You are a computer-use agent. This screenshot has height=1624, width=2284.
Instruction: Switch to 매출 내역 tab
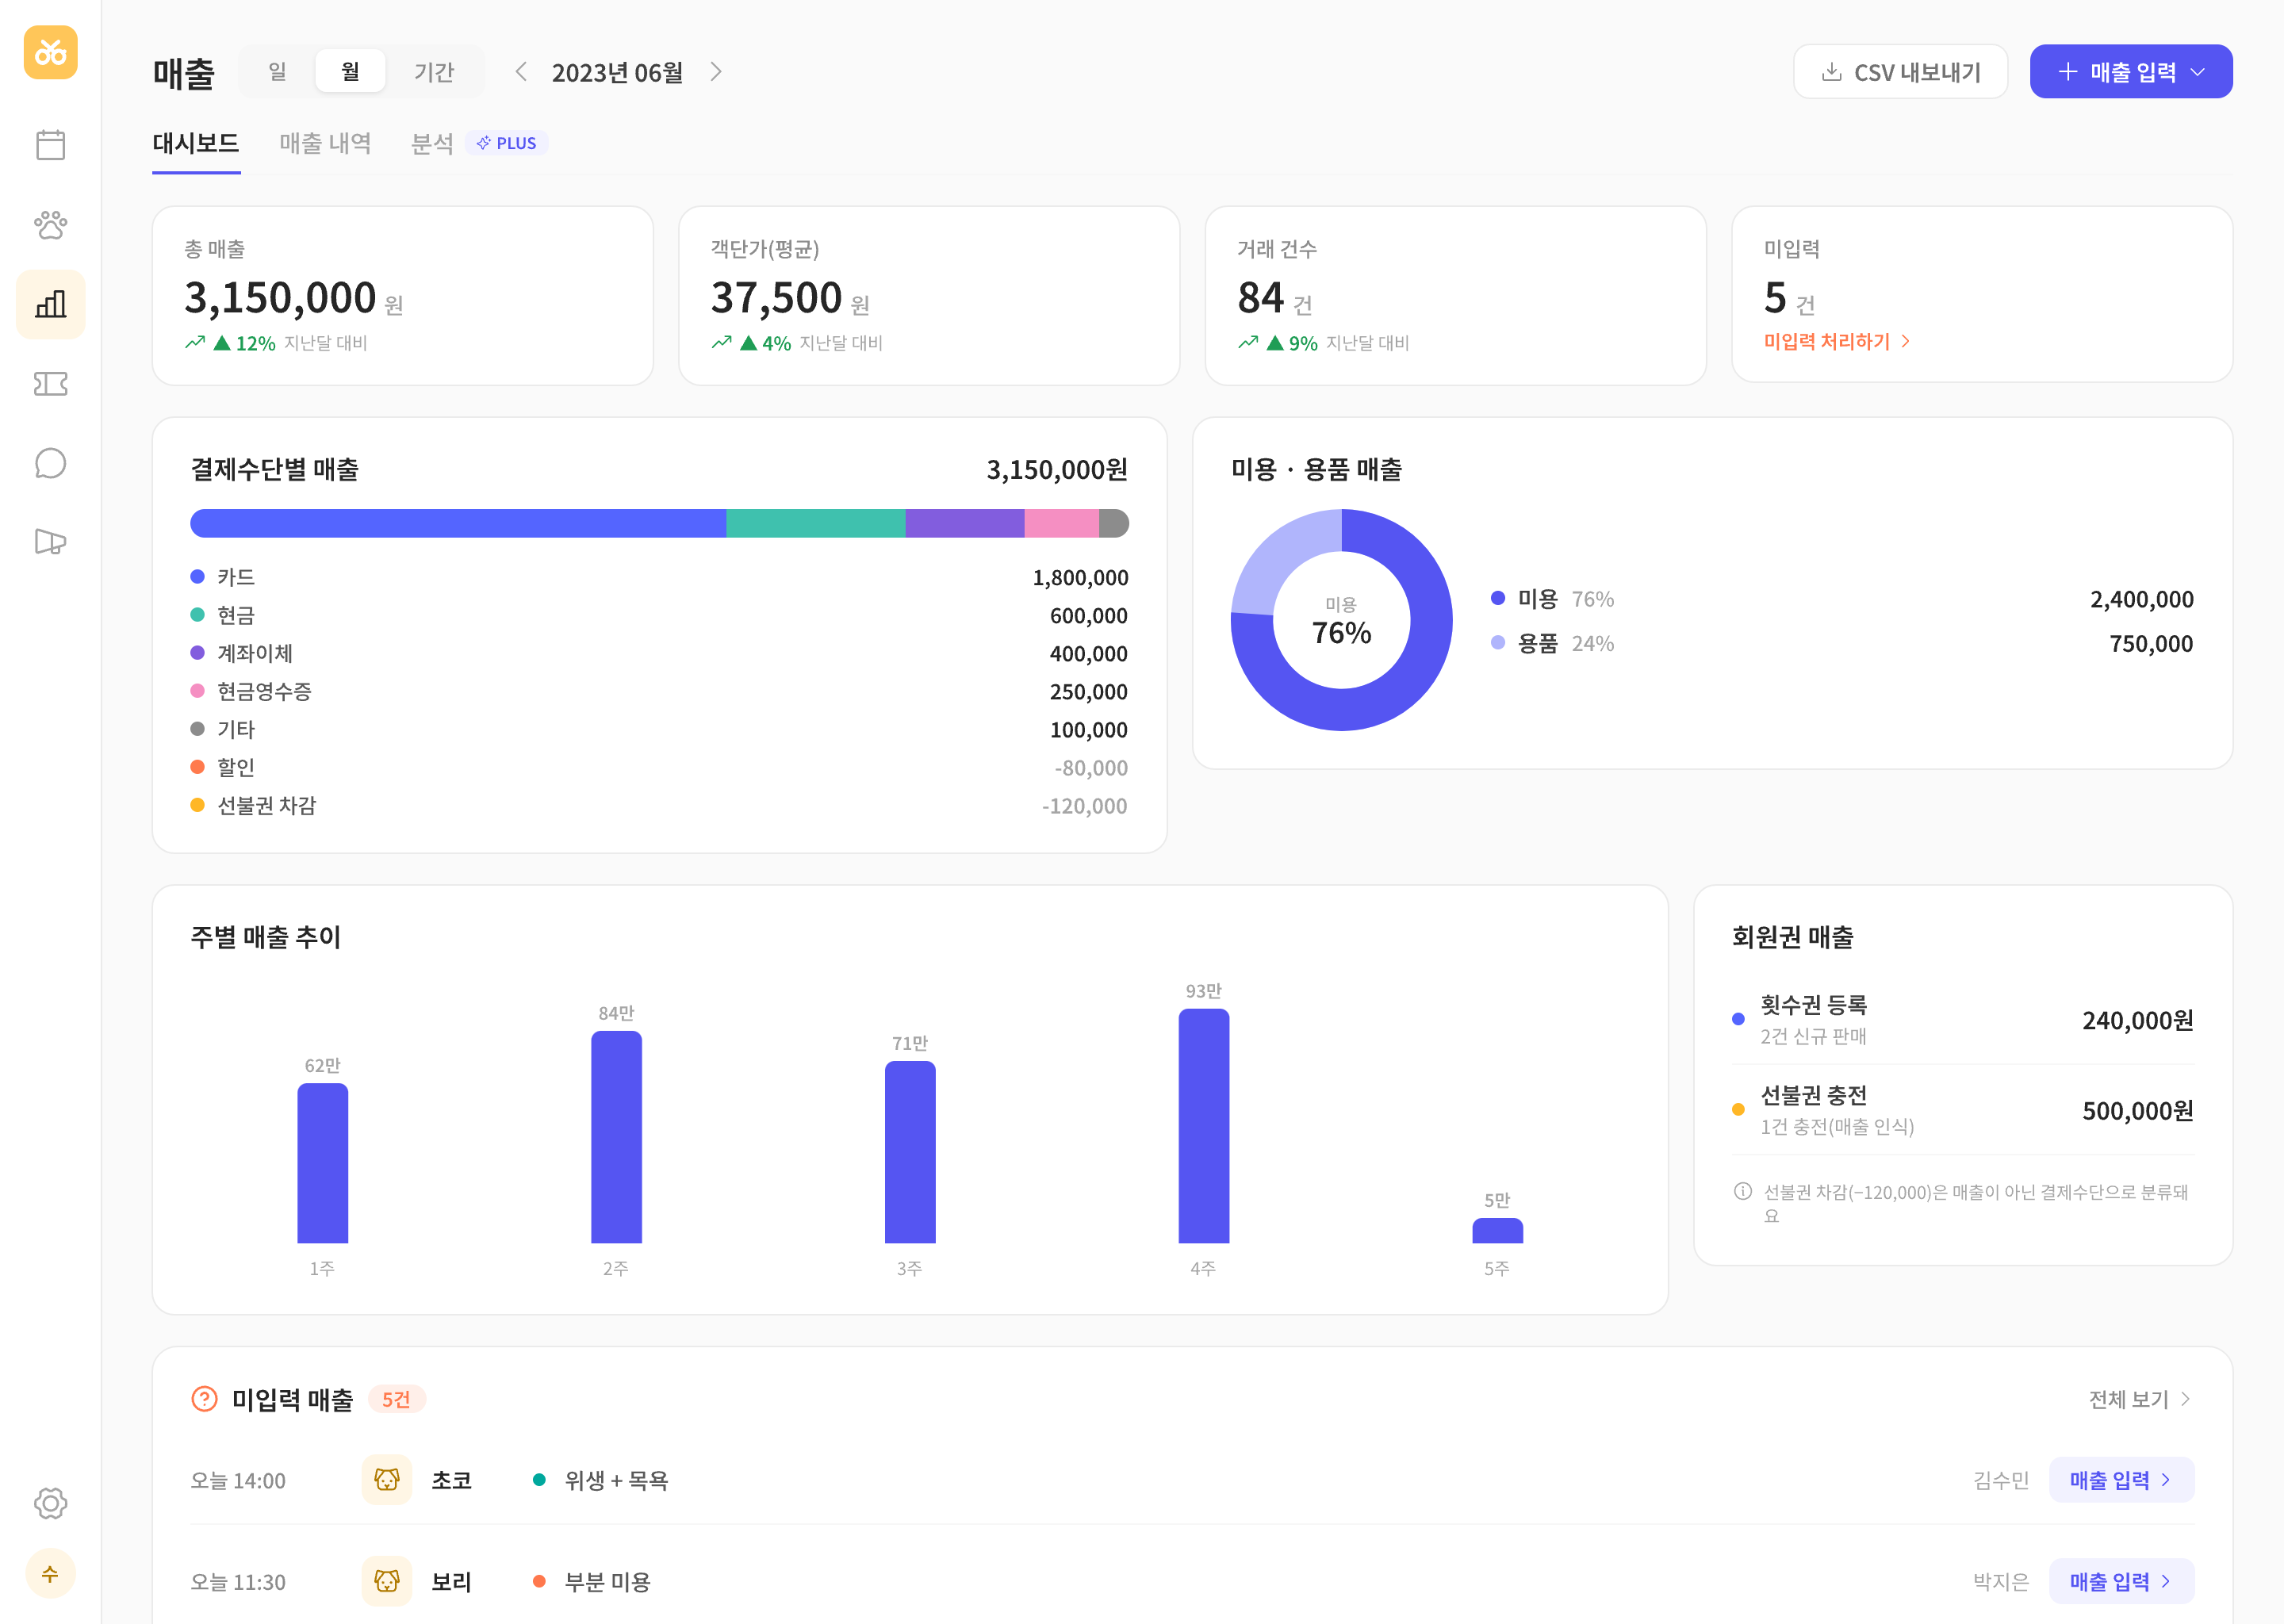pos(325,143)
